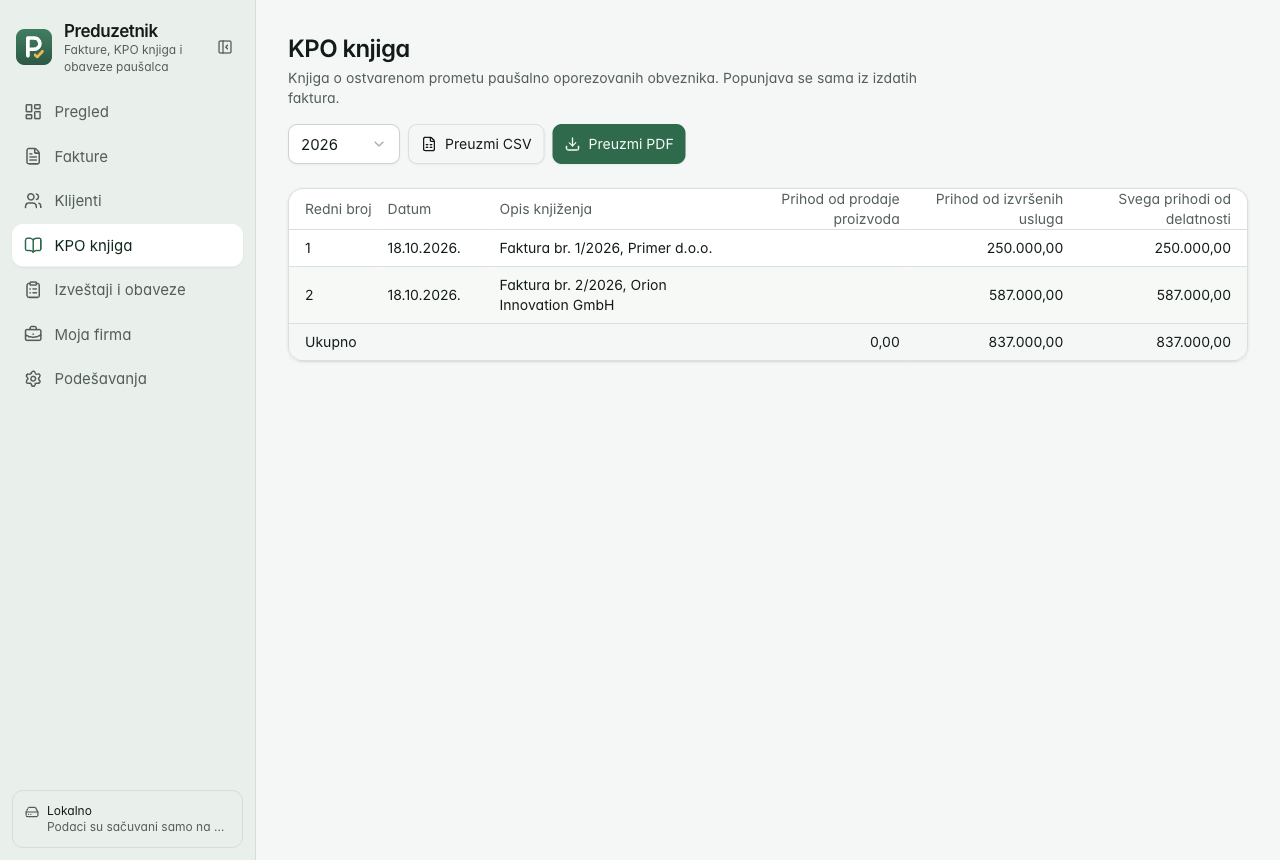Screen dimensions: 1280x860
Task: Click the KPO knjiga book icon
Action: (33, 245)
